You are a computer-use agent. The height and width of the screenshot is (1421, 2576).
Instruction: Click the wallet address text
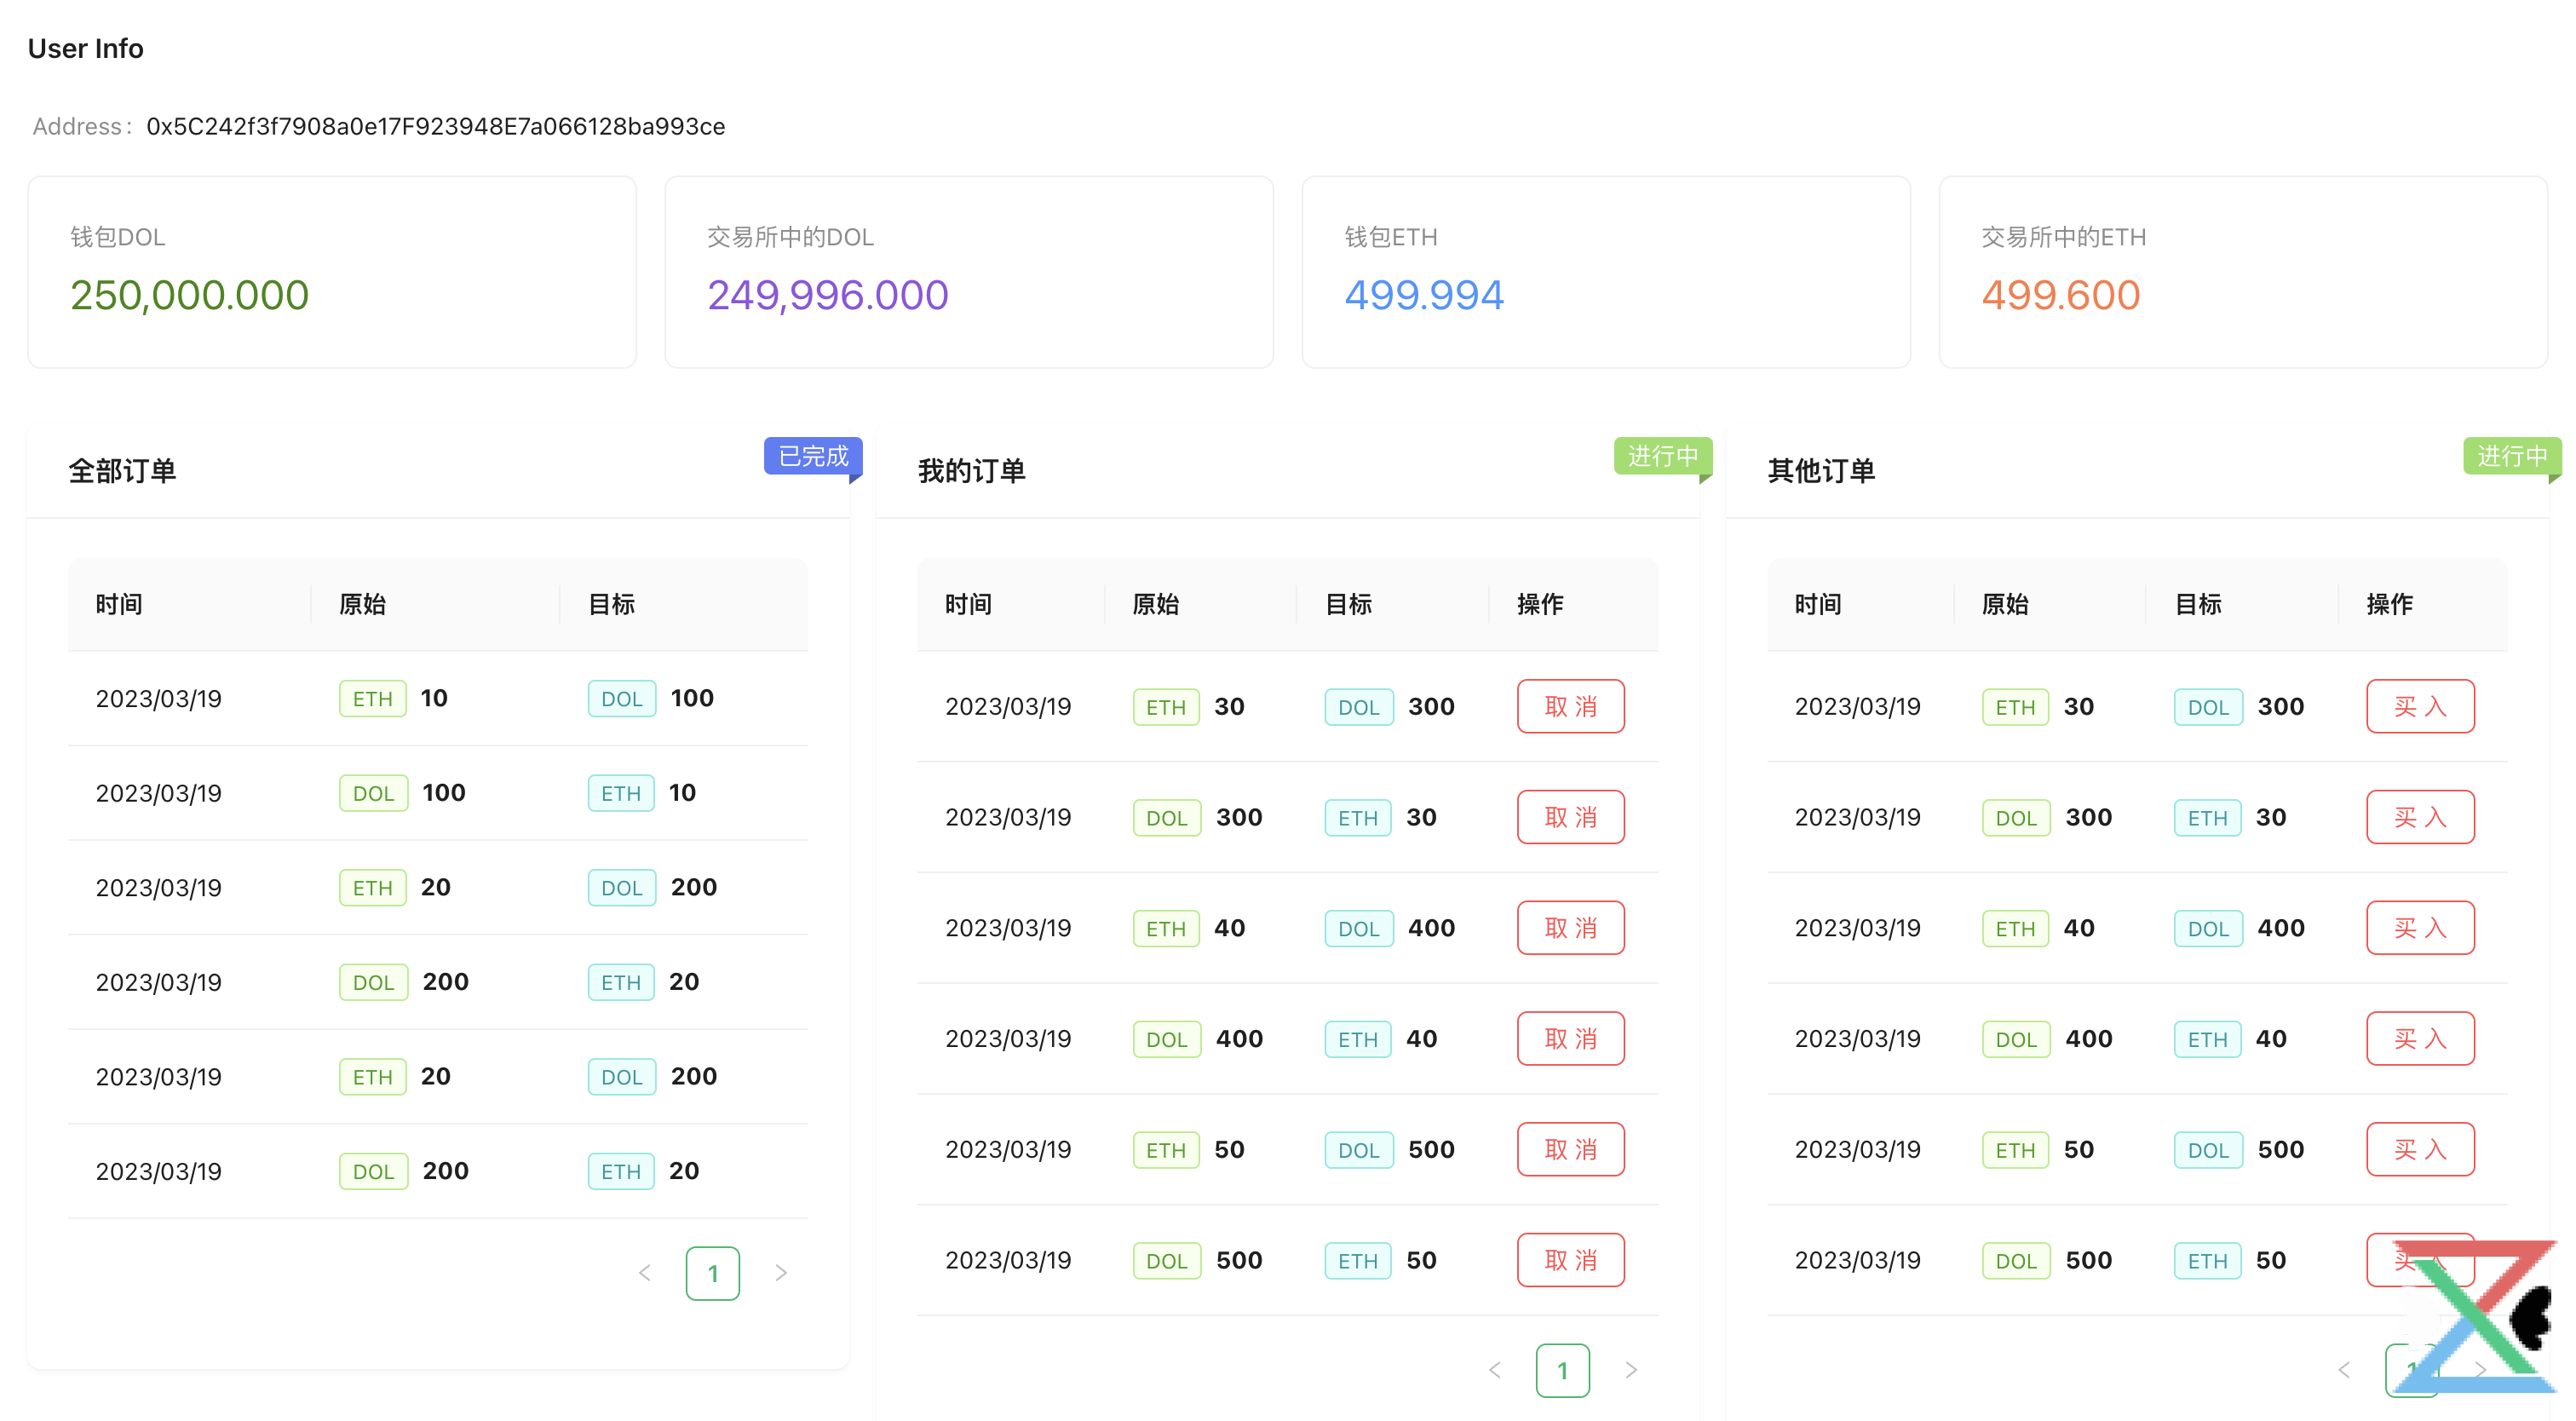pos(435,127)
